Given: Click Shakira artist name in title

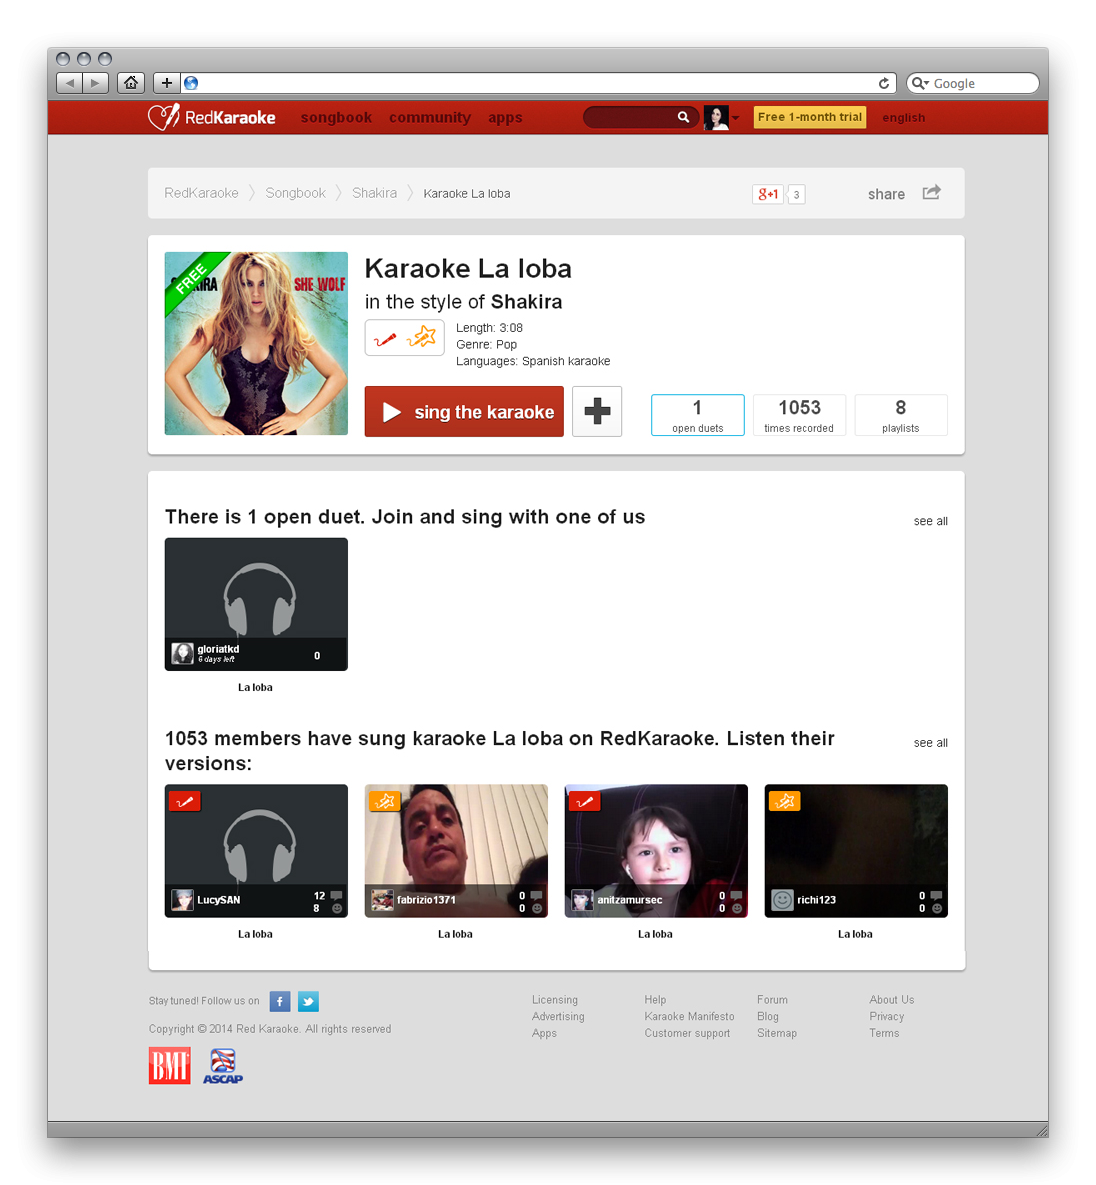Looking at the screenshot, I should click(x=527, y=302).
